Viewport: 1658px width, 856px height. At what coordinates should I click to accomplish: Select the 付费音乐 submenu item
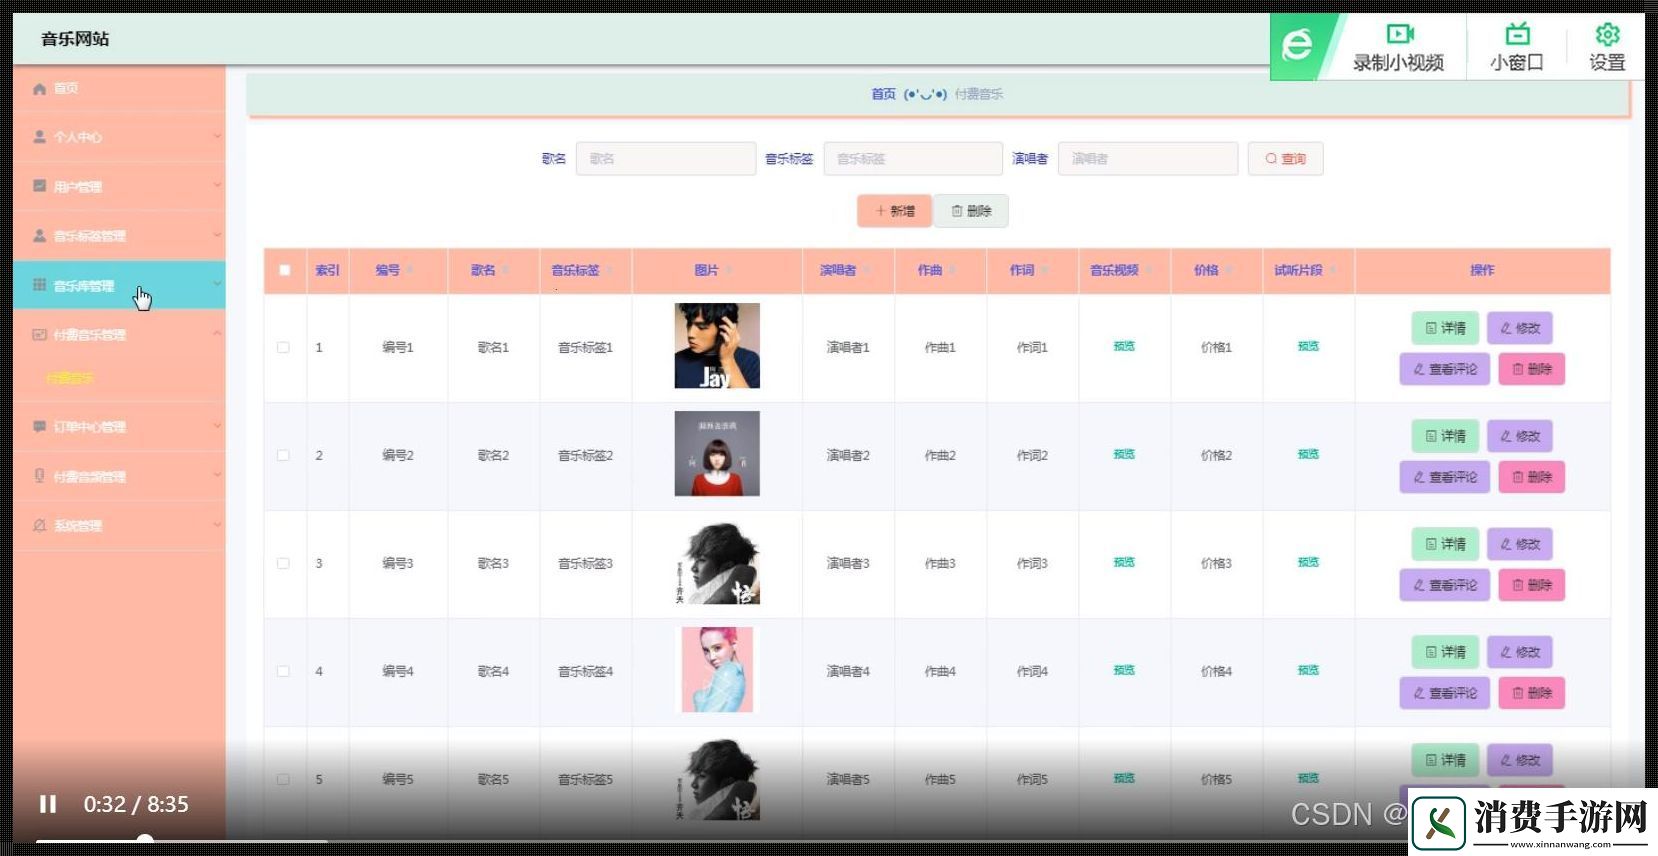tap(69, 378)
